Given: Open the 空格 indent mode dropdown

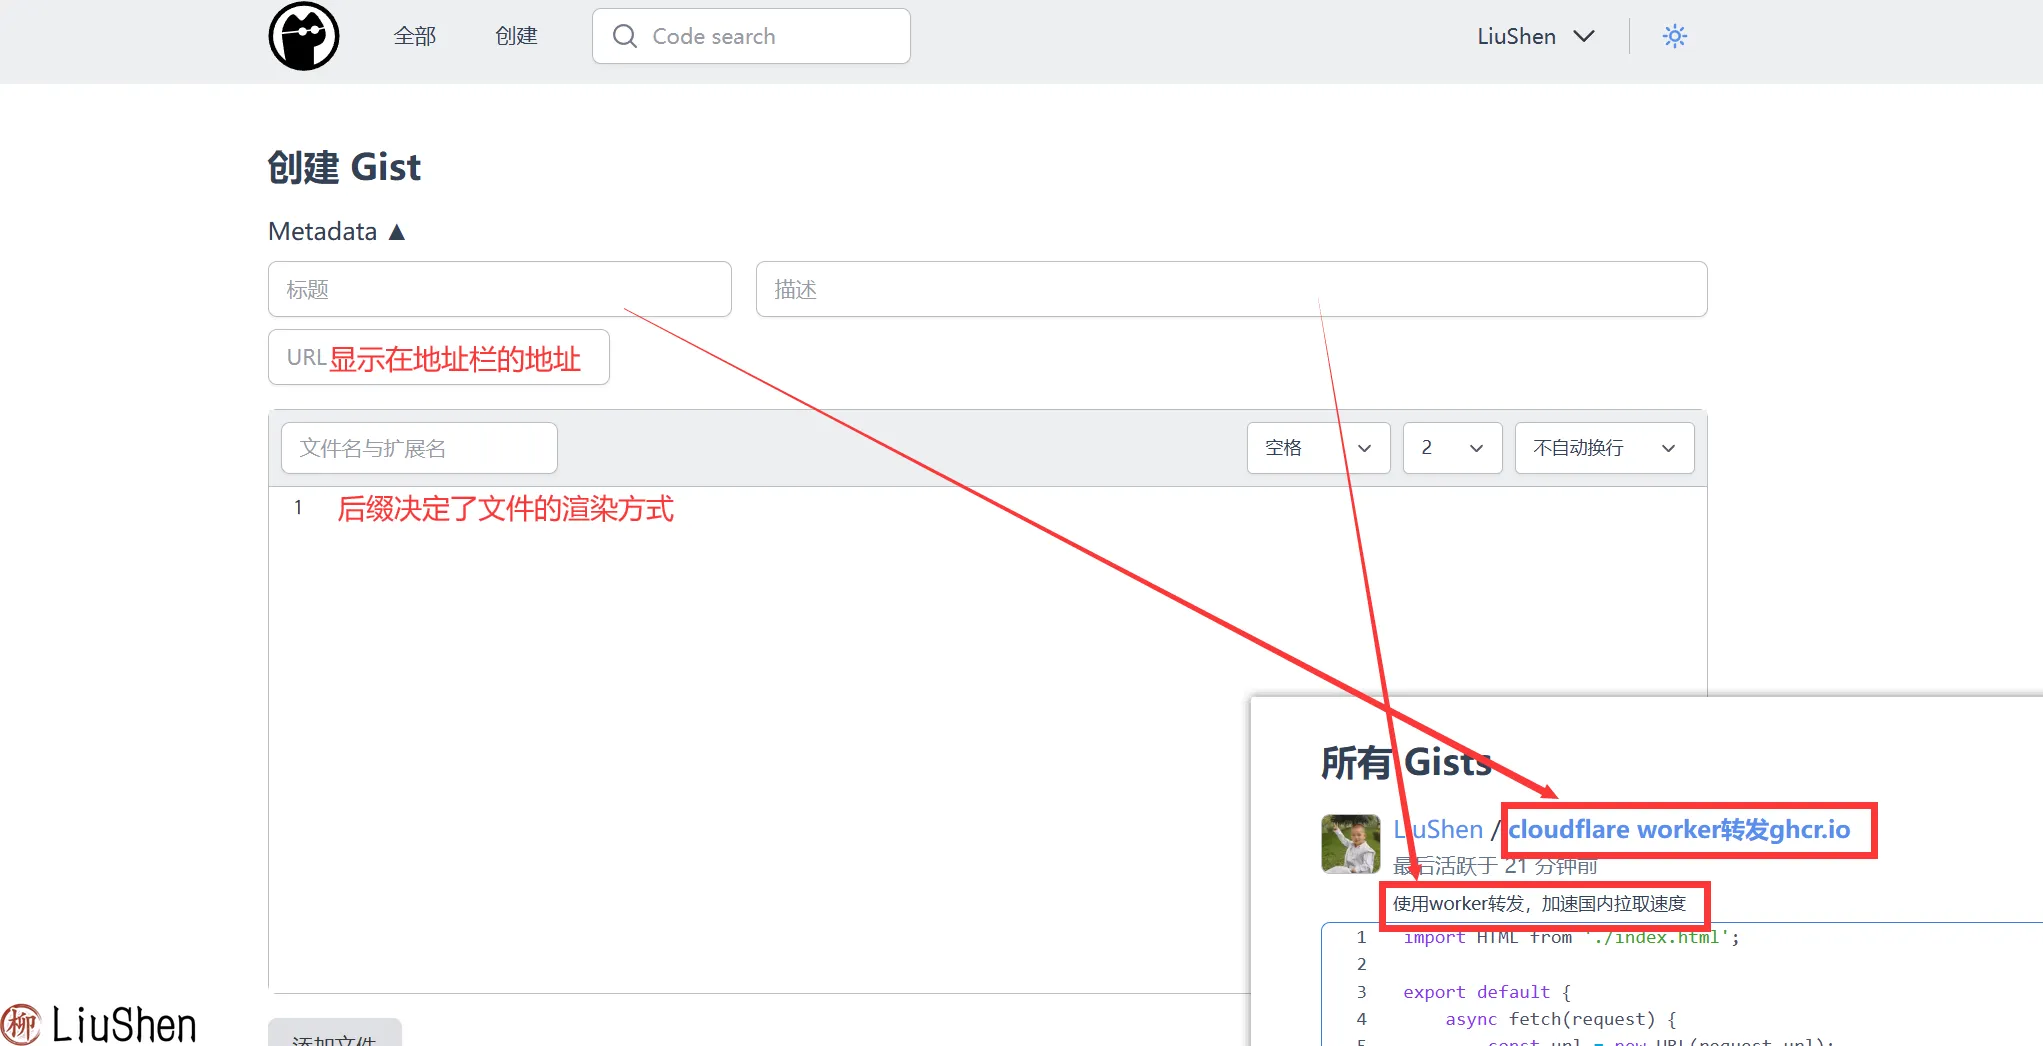Looking at the screenshot, I should coord(1317,449).
